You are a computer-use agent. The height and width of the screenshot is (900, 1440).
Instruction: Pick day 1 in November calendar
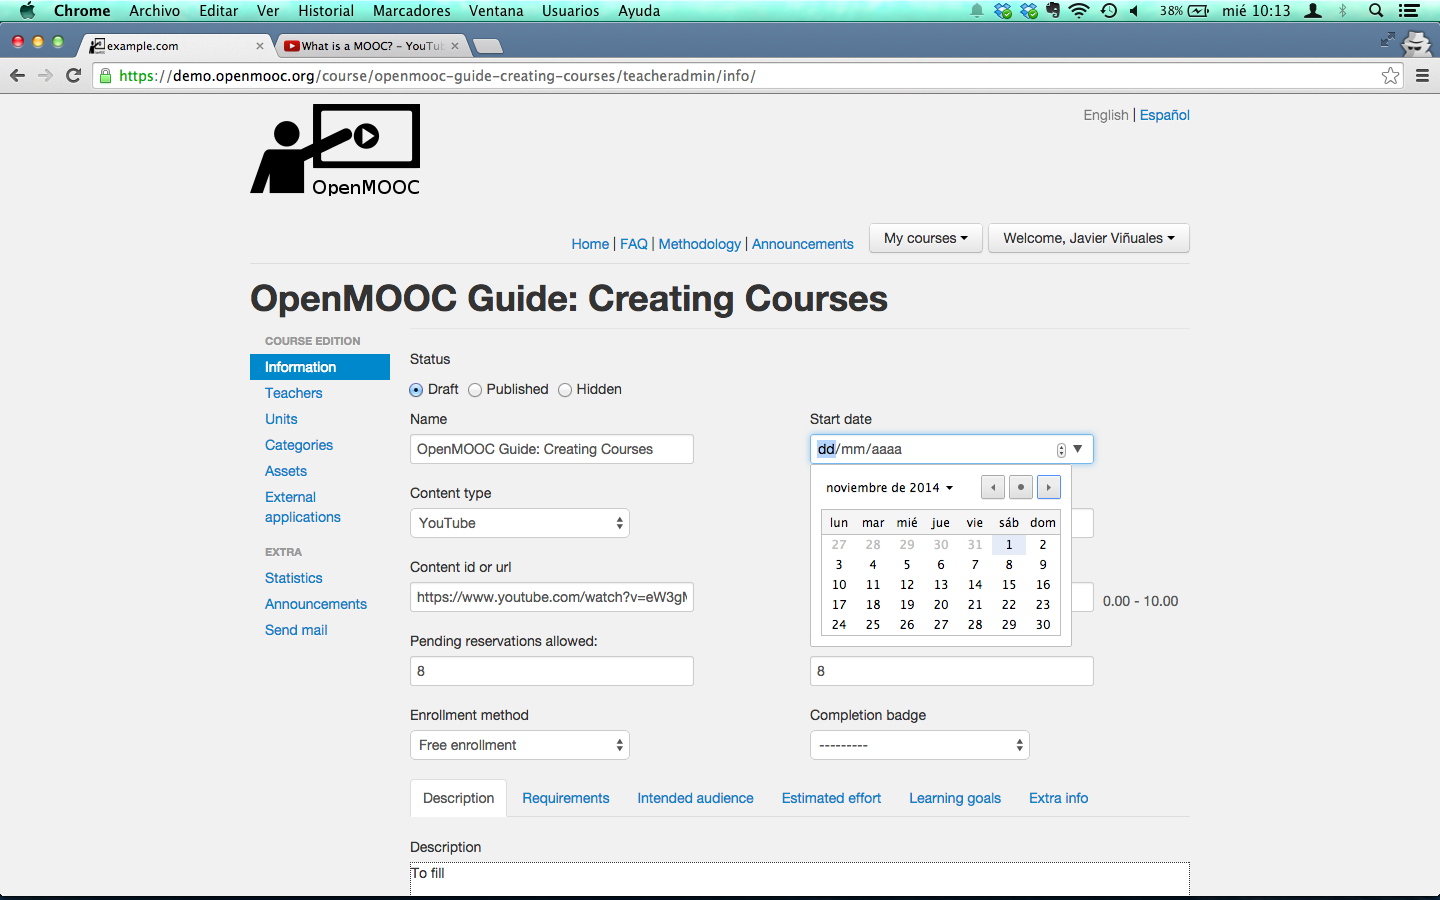pyautogui.click(x=1009, y=545)
